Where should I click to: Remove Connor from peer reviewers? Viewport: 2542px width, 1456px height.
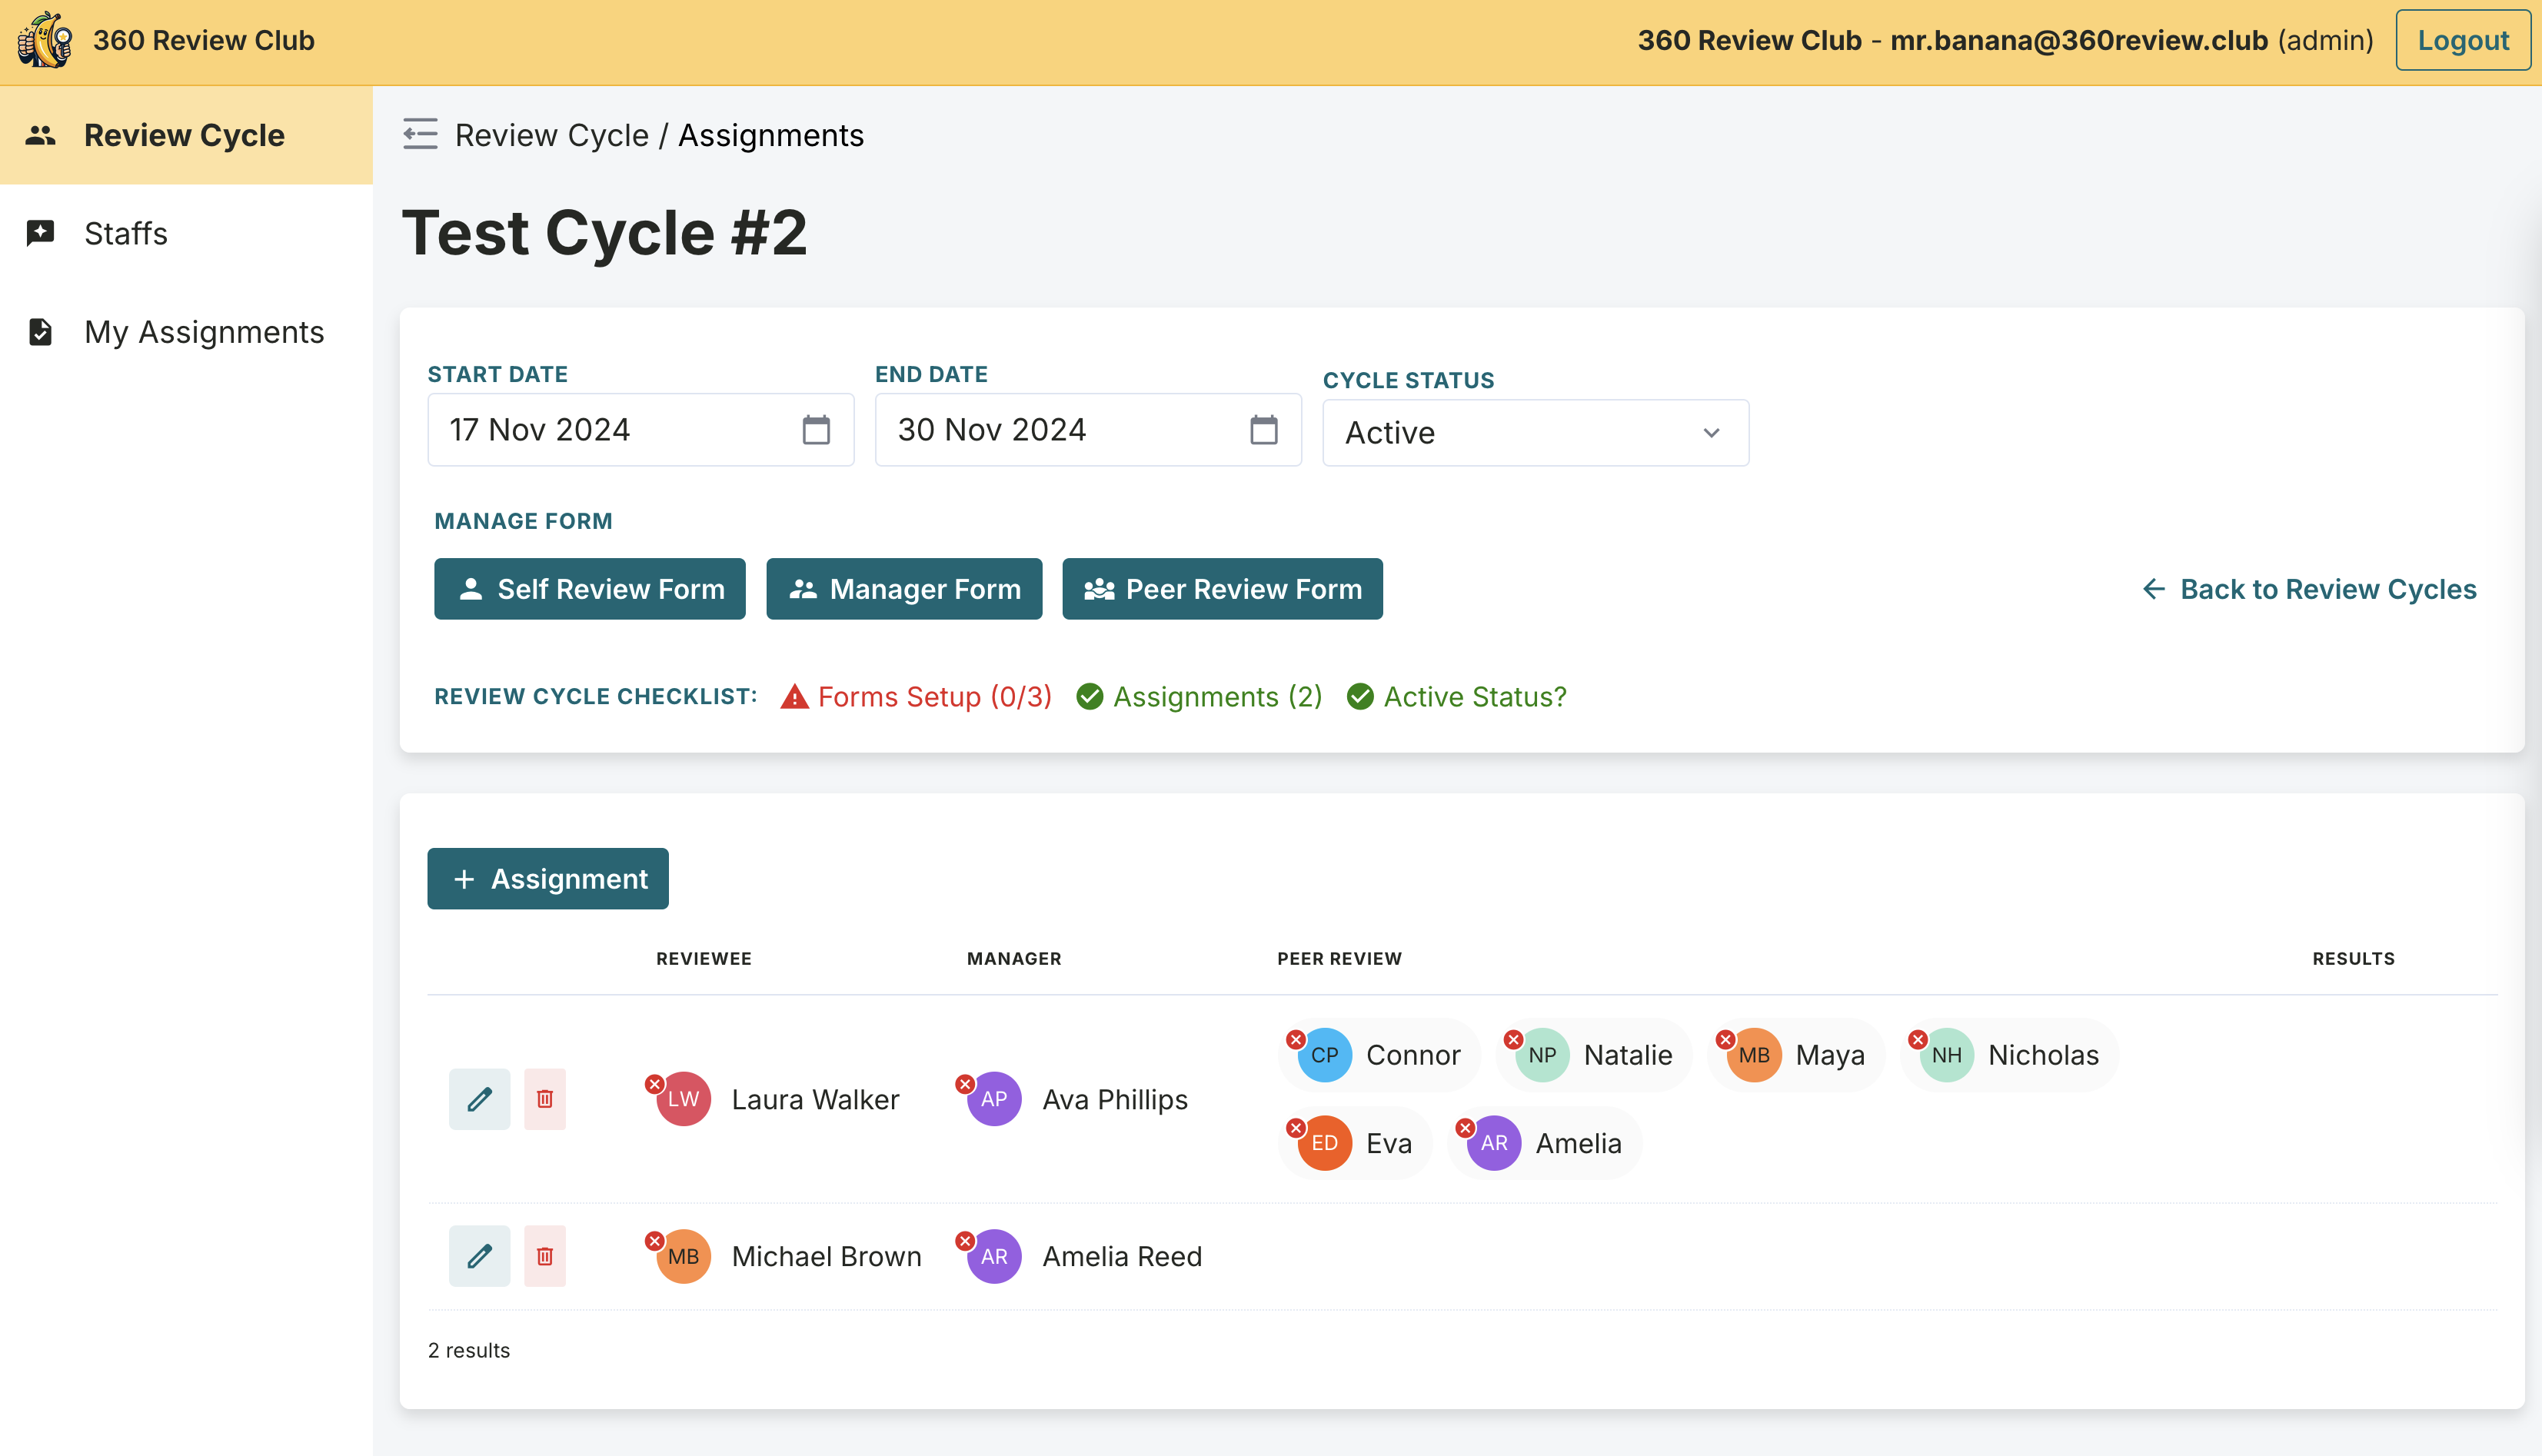pyautogui.click(x=1295, y=1040)
